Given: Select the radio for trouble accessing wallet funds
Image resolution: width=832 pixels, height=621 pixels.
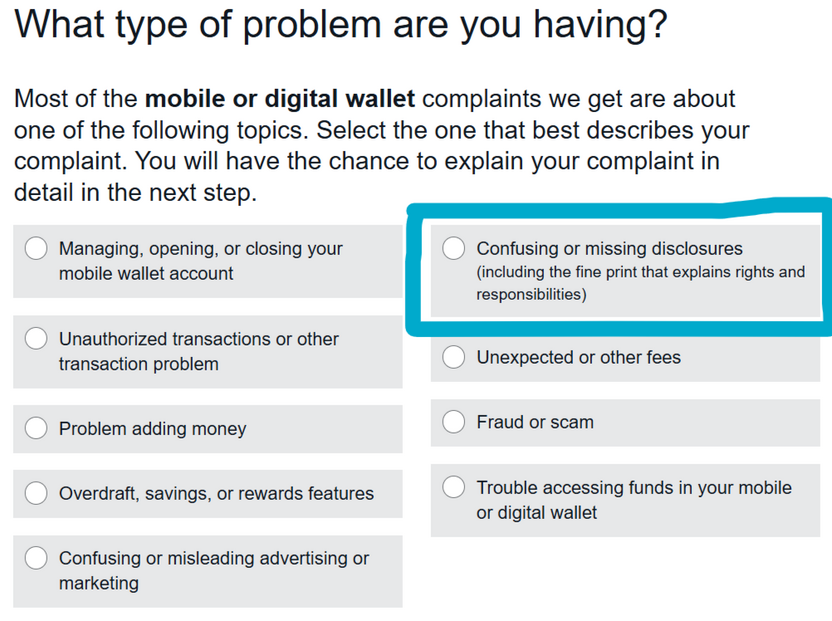Looking at the screenshot, I should [453, 487].
